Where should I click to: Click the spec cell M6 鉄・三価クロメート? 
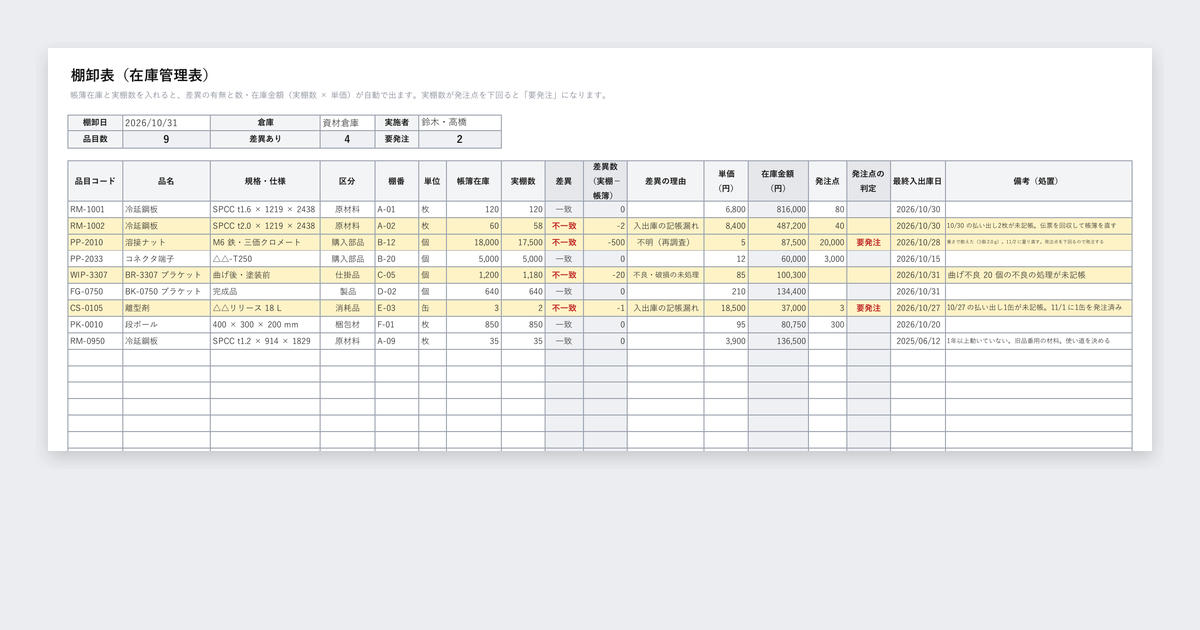tap(265, 242)
